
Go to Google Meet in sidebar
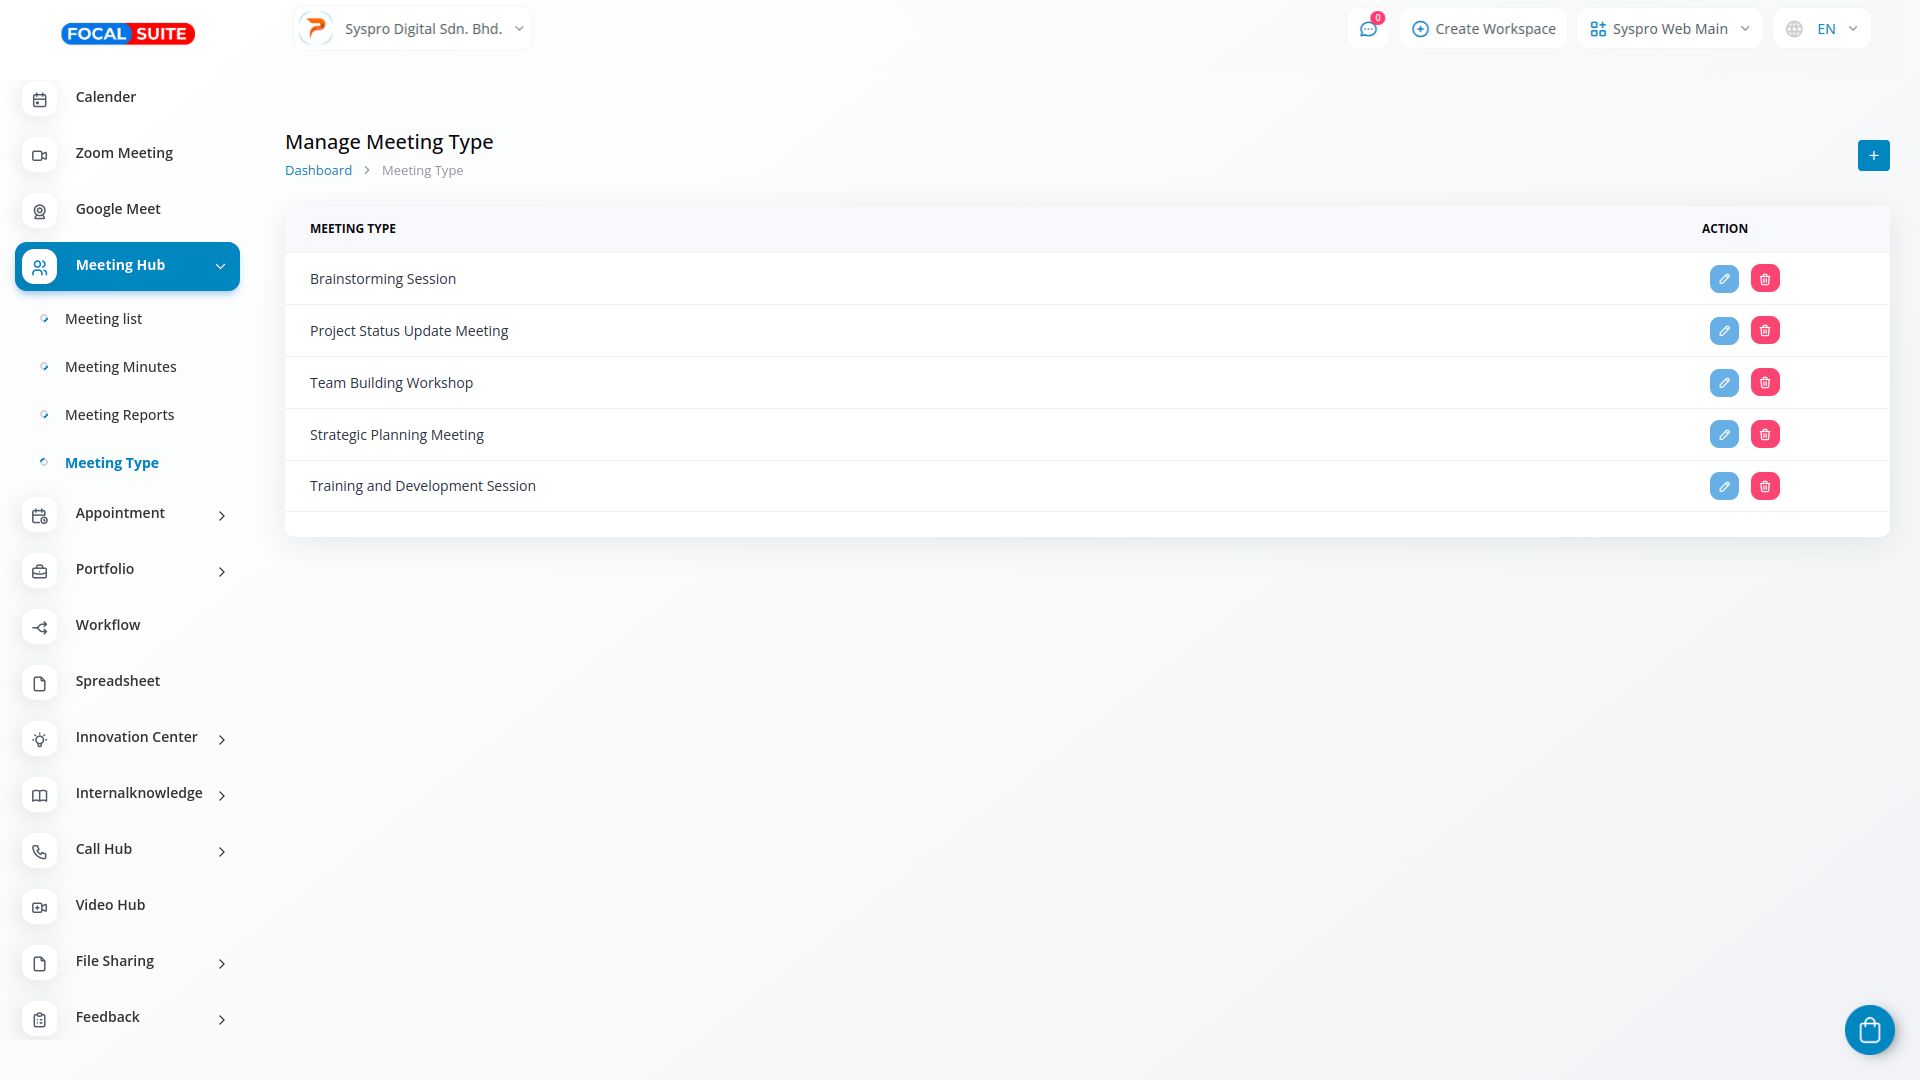pos(118,209)
